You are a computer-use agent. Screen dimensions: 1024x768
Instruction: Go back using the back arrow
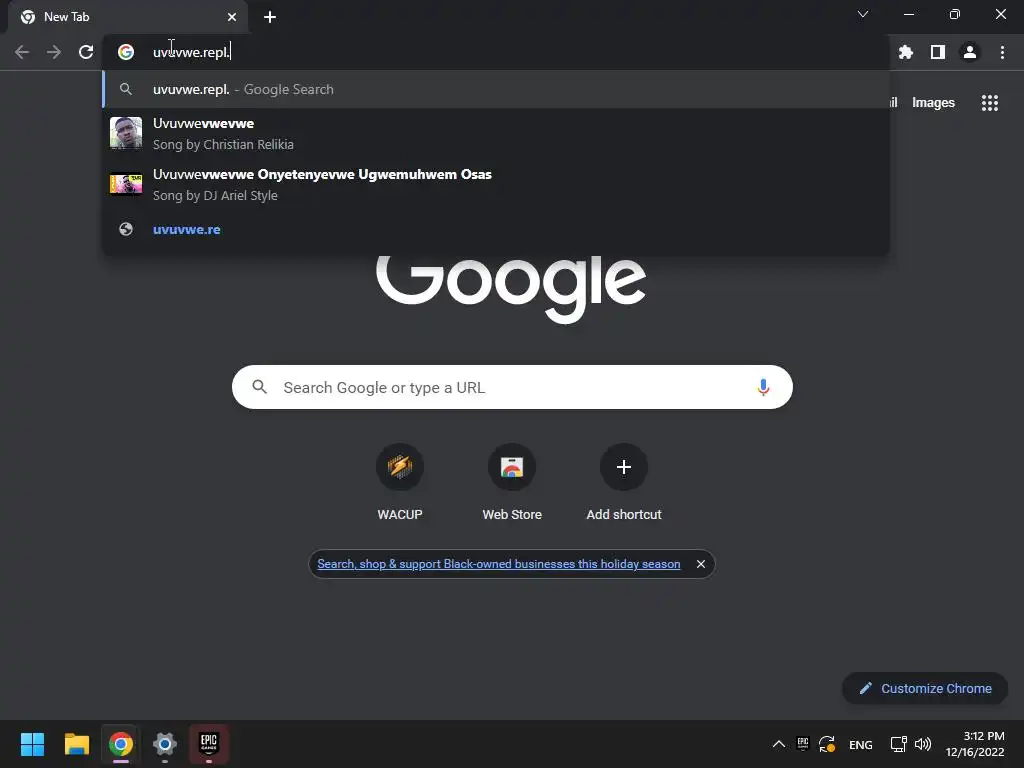pos(22,52)
